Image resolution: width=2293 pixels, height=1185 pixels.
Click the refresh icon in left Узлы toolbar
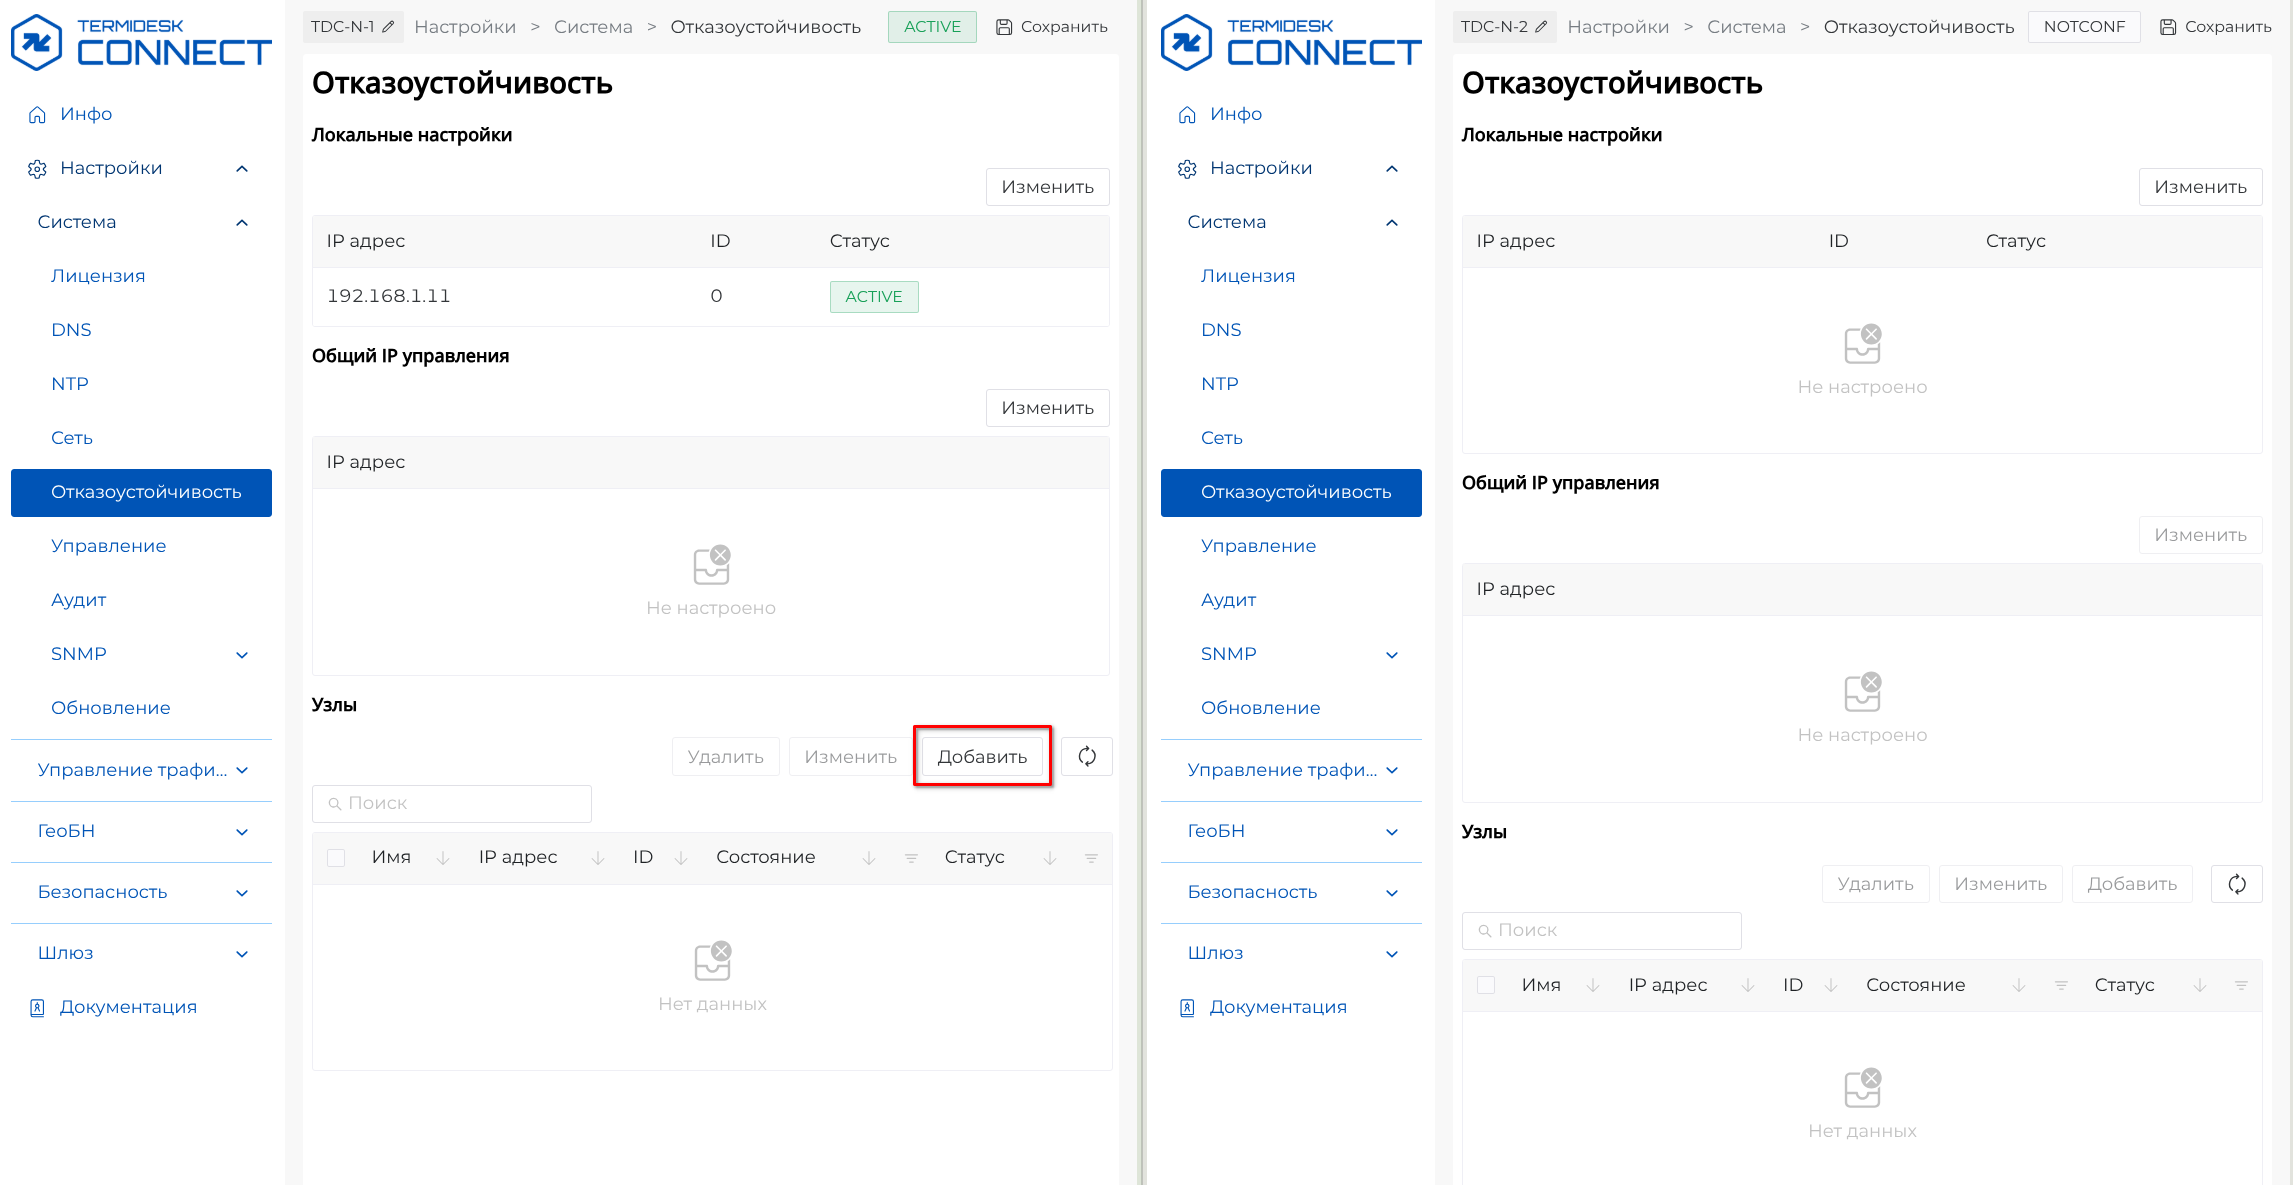[1087, 757]
